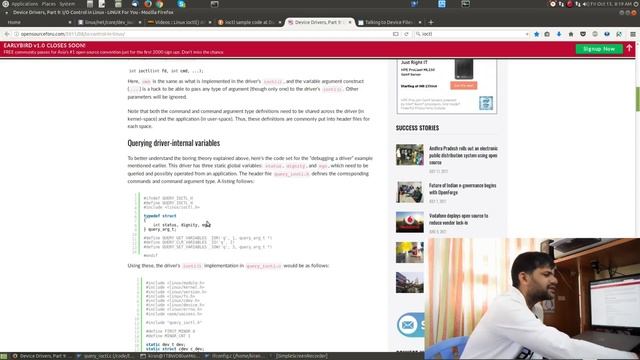The height and width of the screenshot is (360, 640).
Task: Click the show desktop icon in taskbar
Action: pyautogui.click(x=4, y=356)
